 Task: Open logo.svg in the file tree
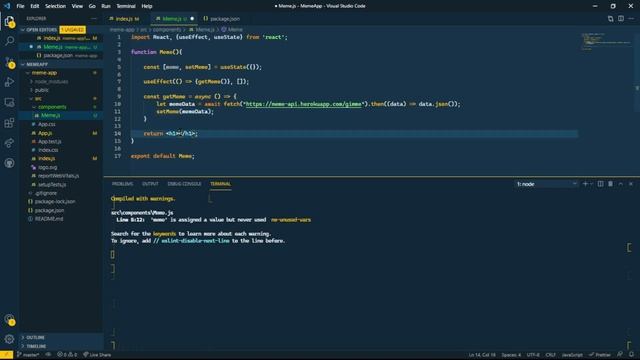(x=47, y=167)
